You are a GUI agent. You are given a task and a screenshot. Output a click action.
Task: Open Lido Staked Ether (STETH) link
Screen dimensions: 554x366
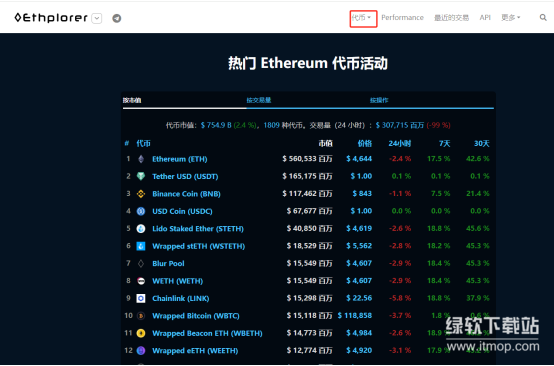[x=198, y=229]
